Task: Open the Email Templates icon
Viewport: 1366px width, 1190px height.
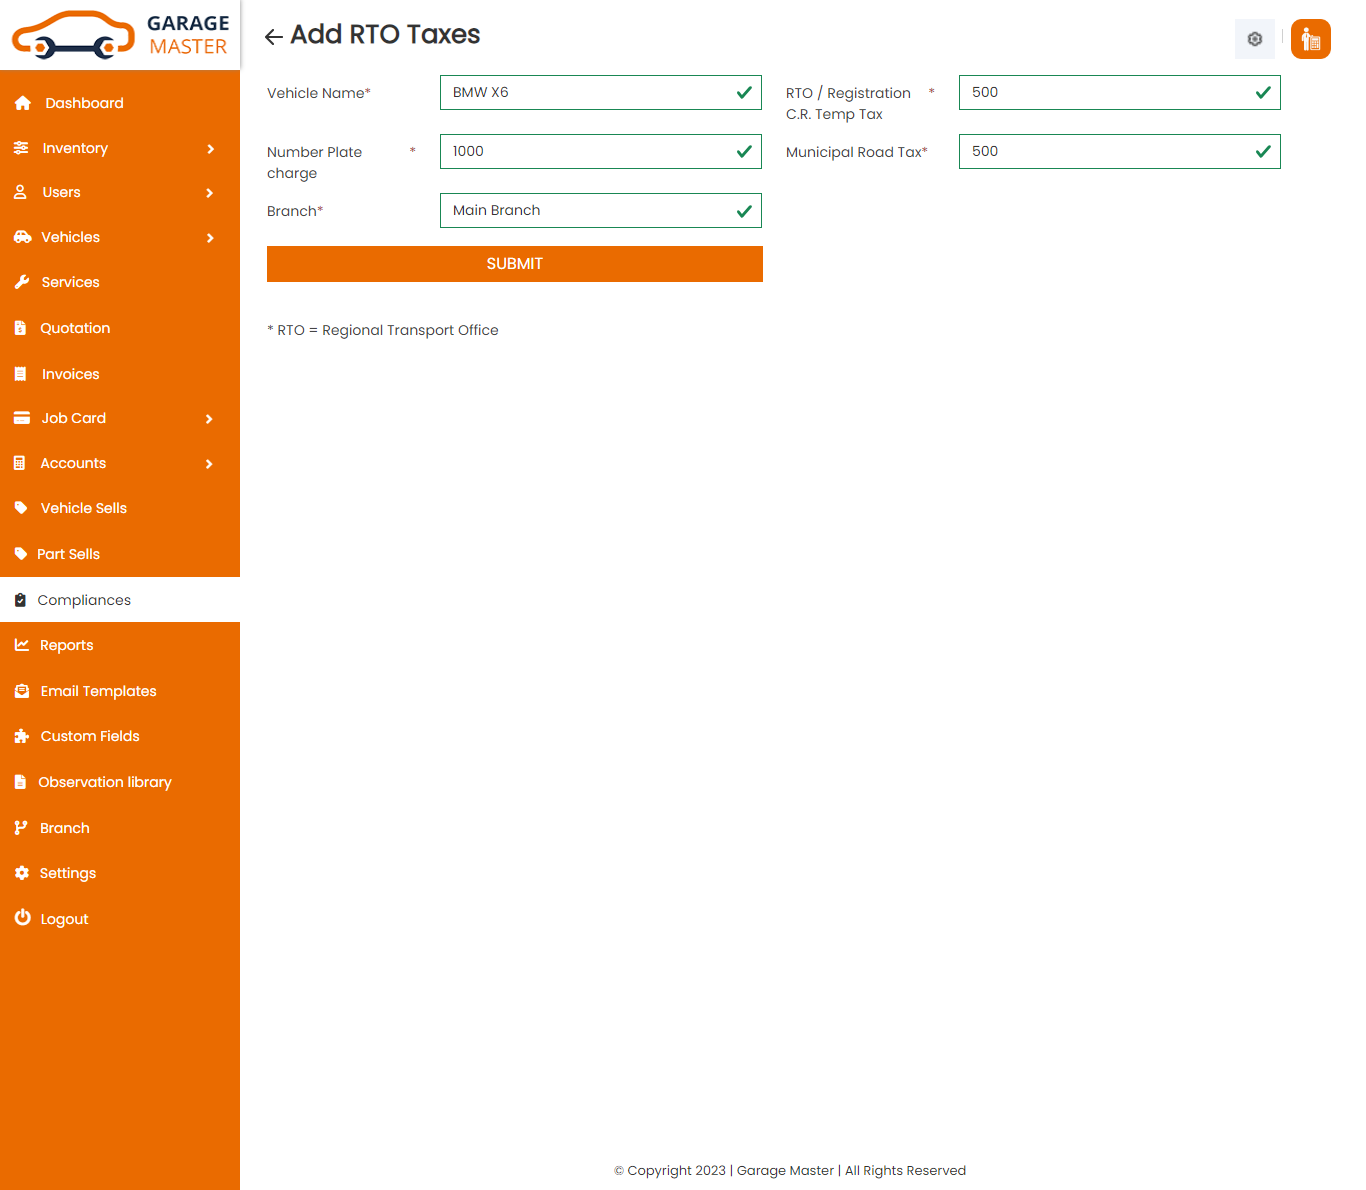Action: (x=22, y=691)
